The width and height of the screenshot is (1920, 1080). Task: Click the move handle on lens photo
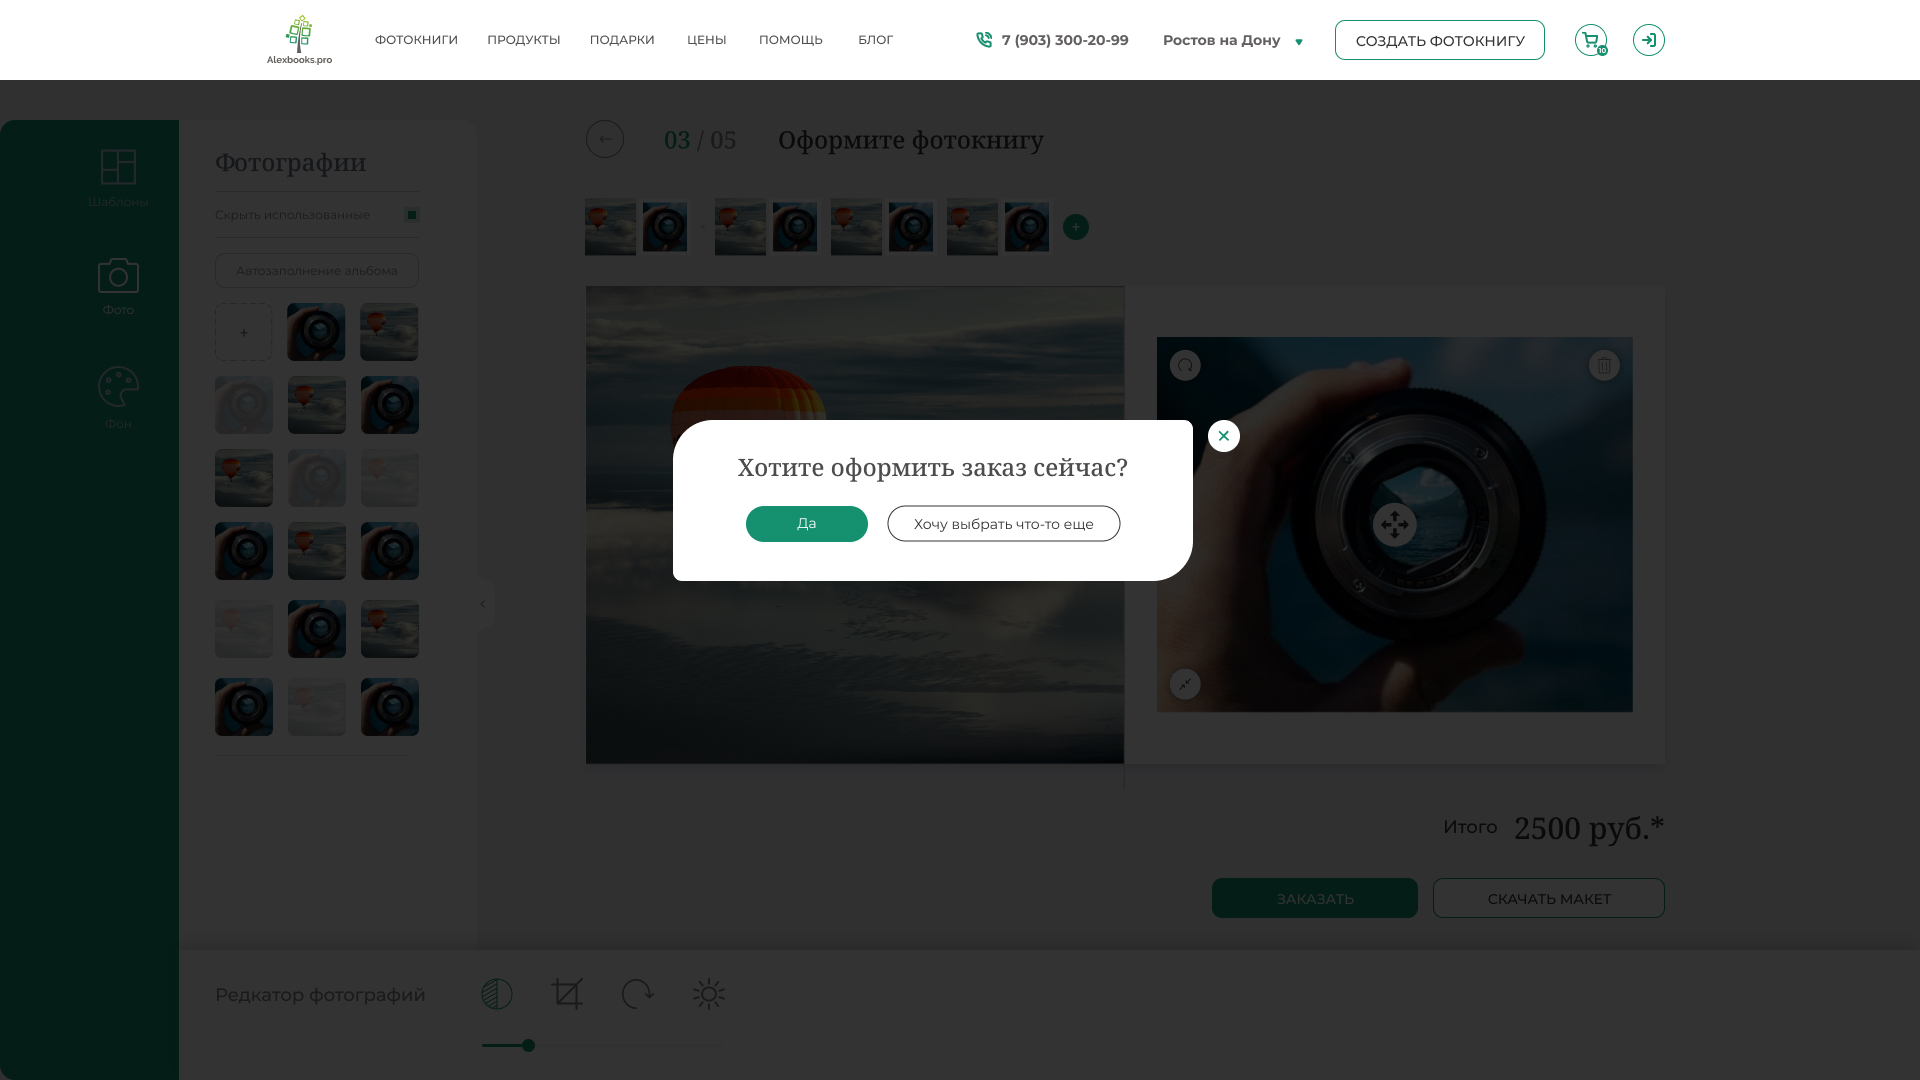click(1395, 525)
